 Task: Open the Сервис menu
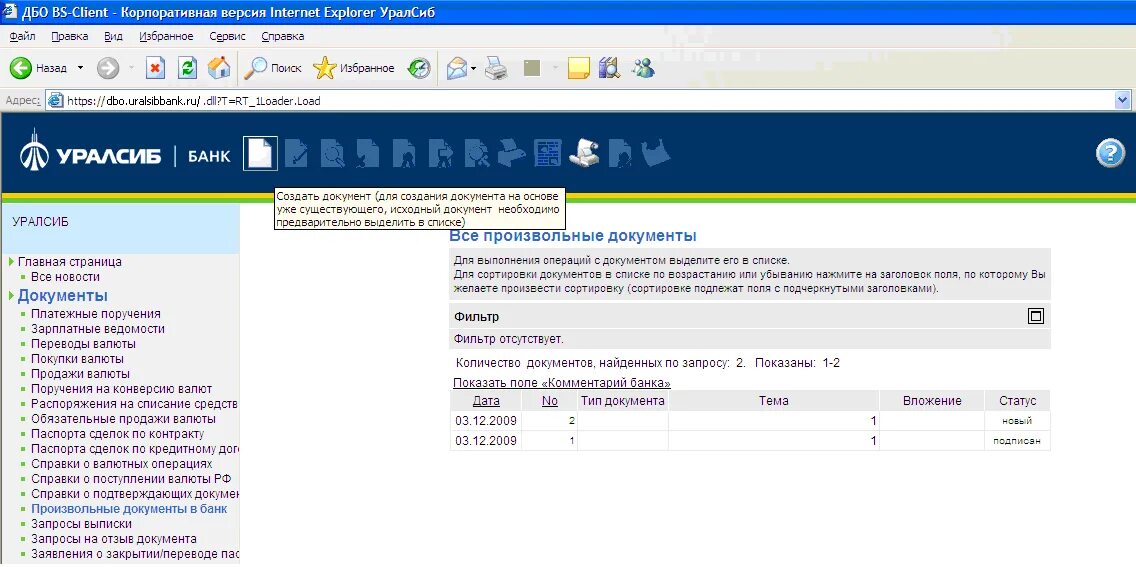coord(227,36)
